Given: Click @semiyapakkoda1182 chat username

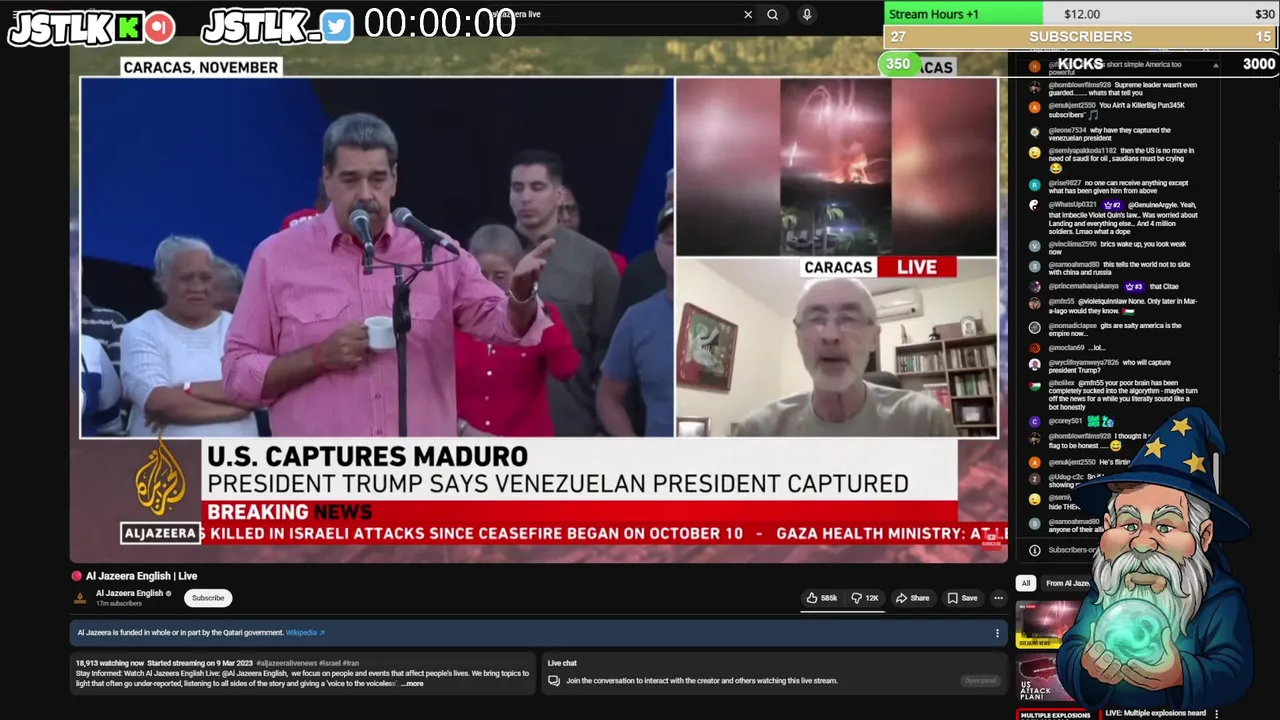Looking at the screenshot, I should tap(1082, 151).
